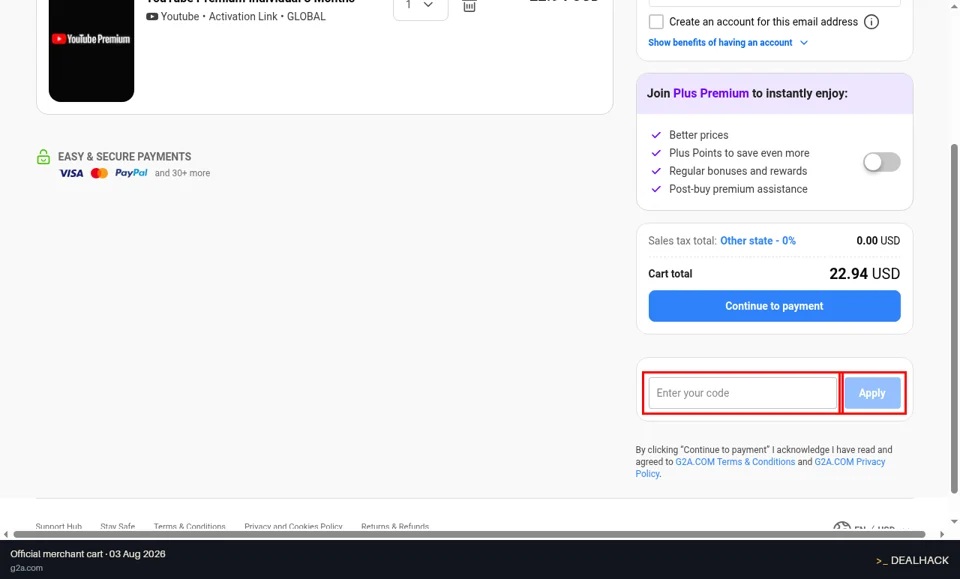Open Support Hub footer link

tap(59, 526)
